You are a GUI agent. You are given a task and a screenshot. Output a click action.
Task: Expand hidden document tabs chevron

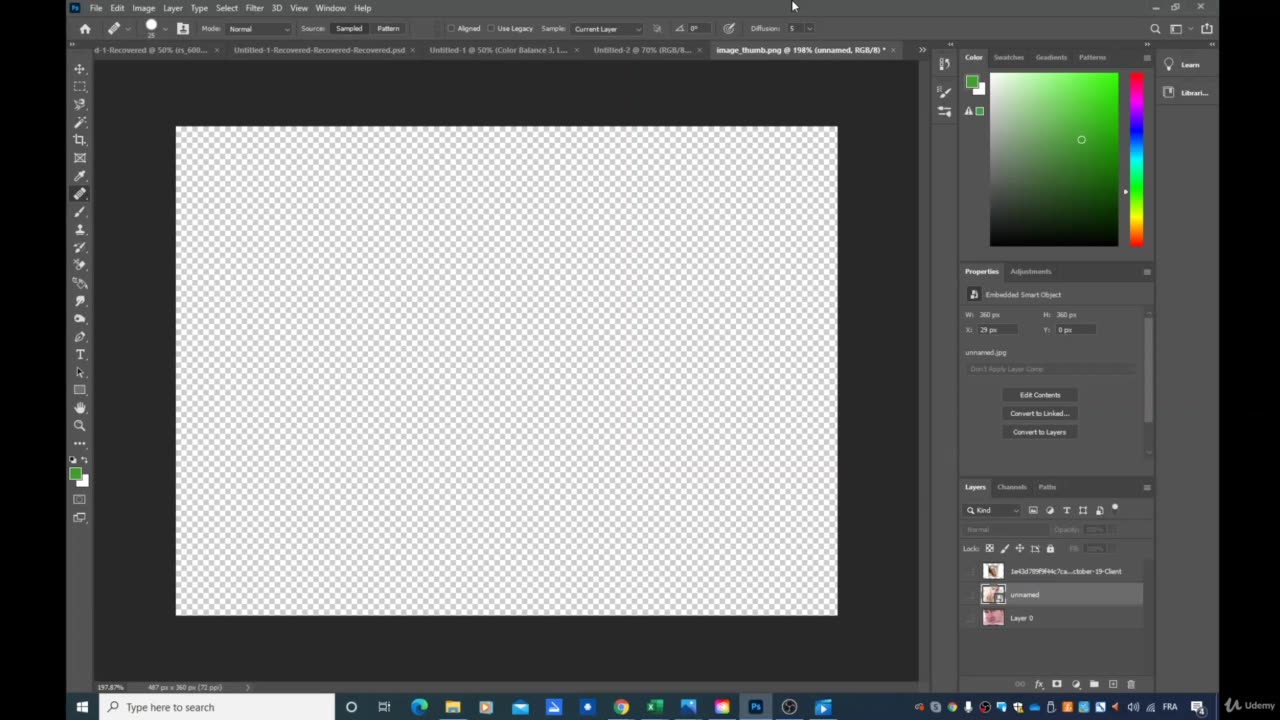click(x=922, y=50)
